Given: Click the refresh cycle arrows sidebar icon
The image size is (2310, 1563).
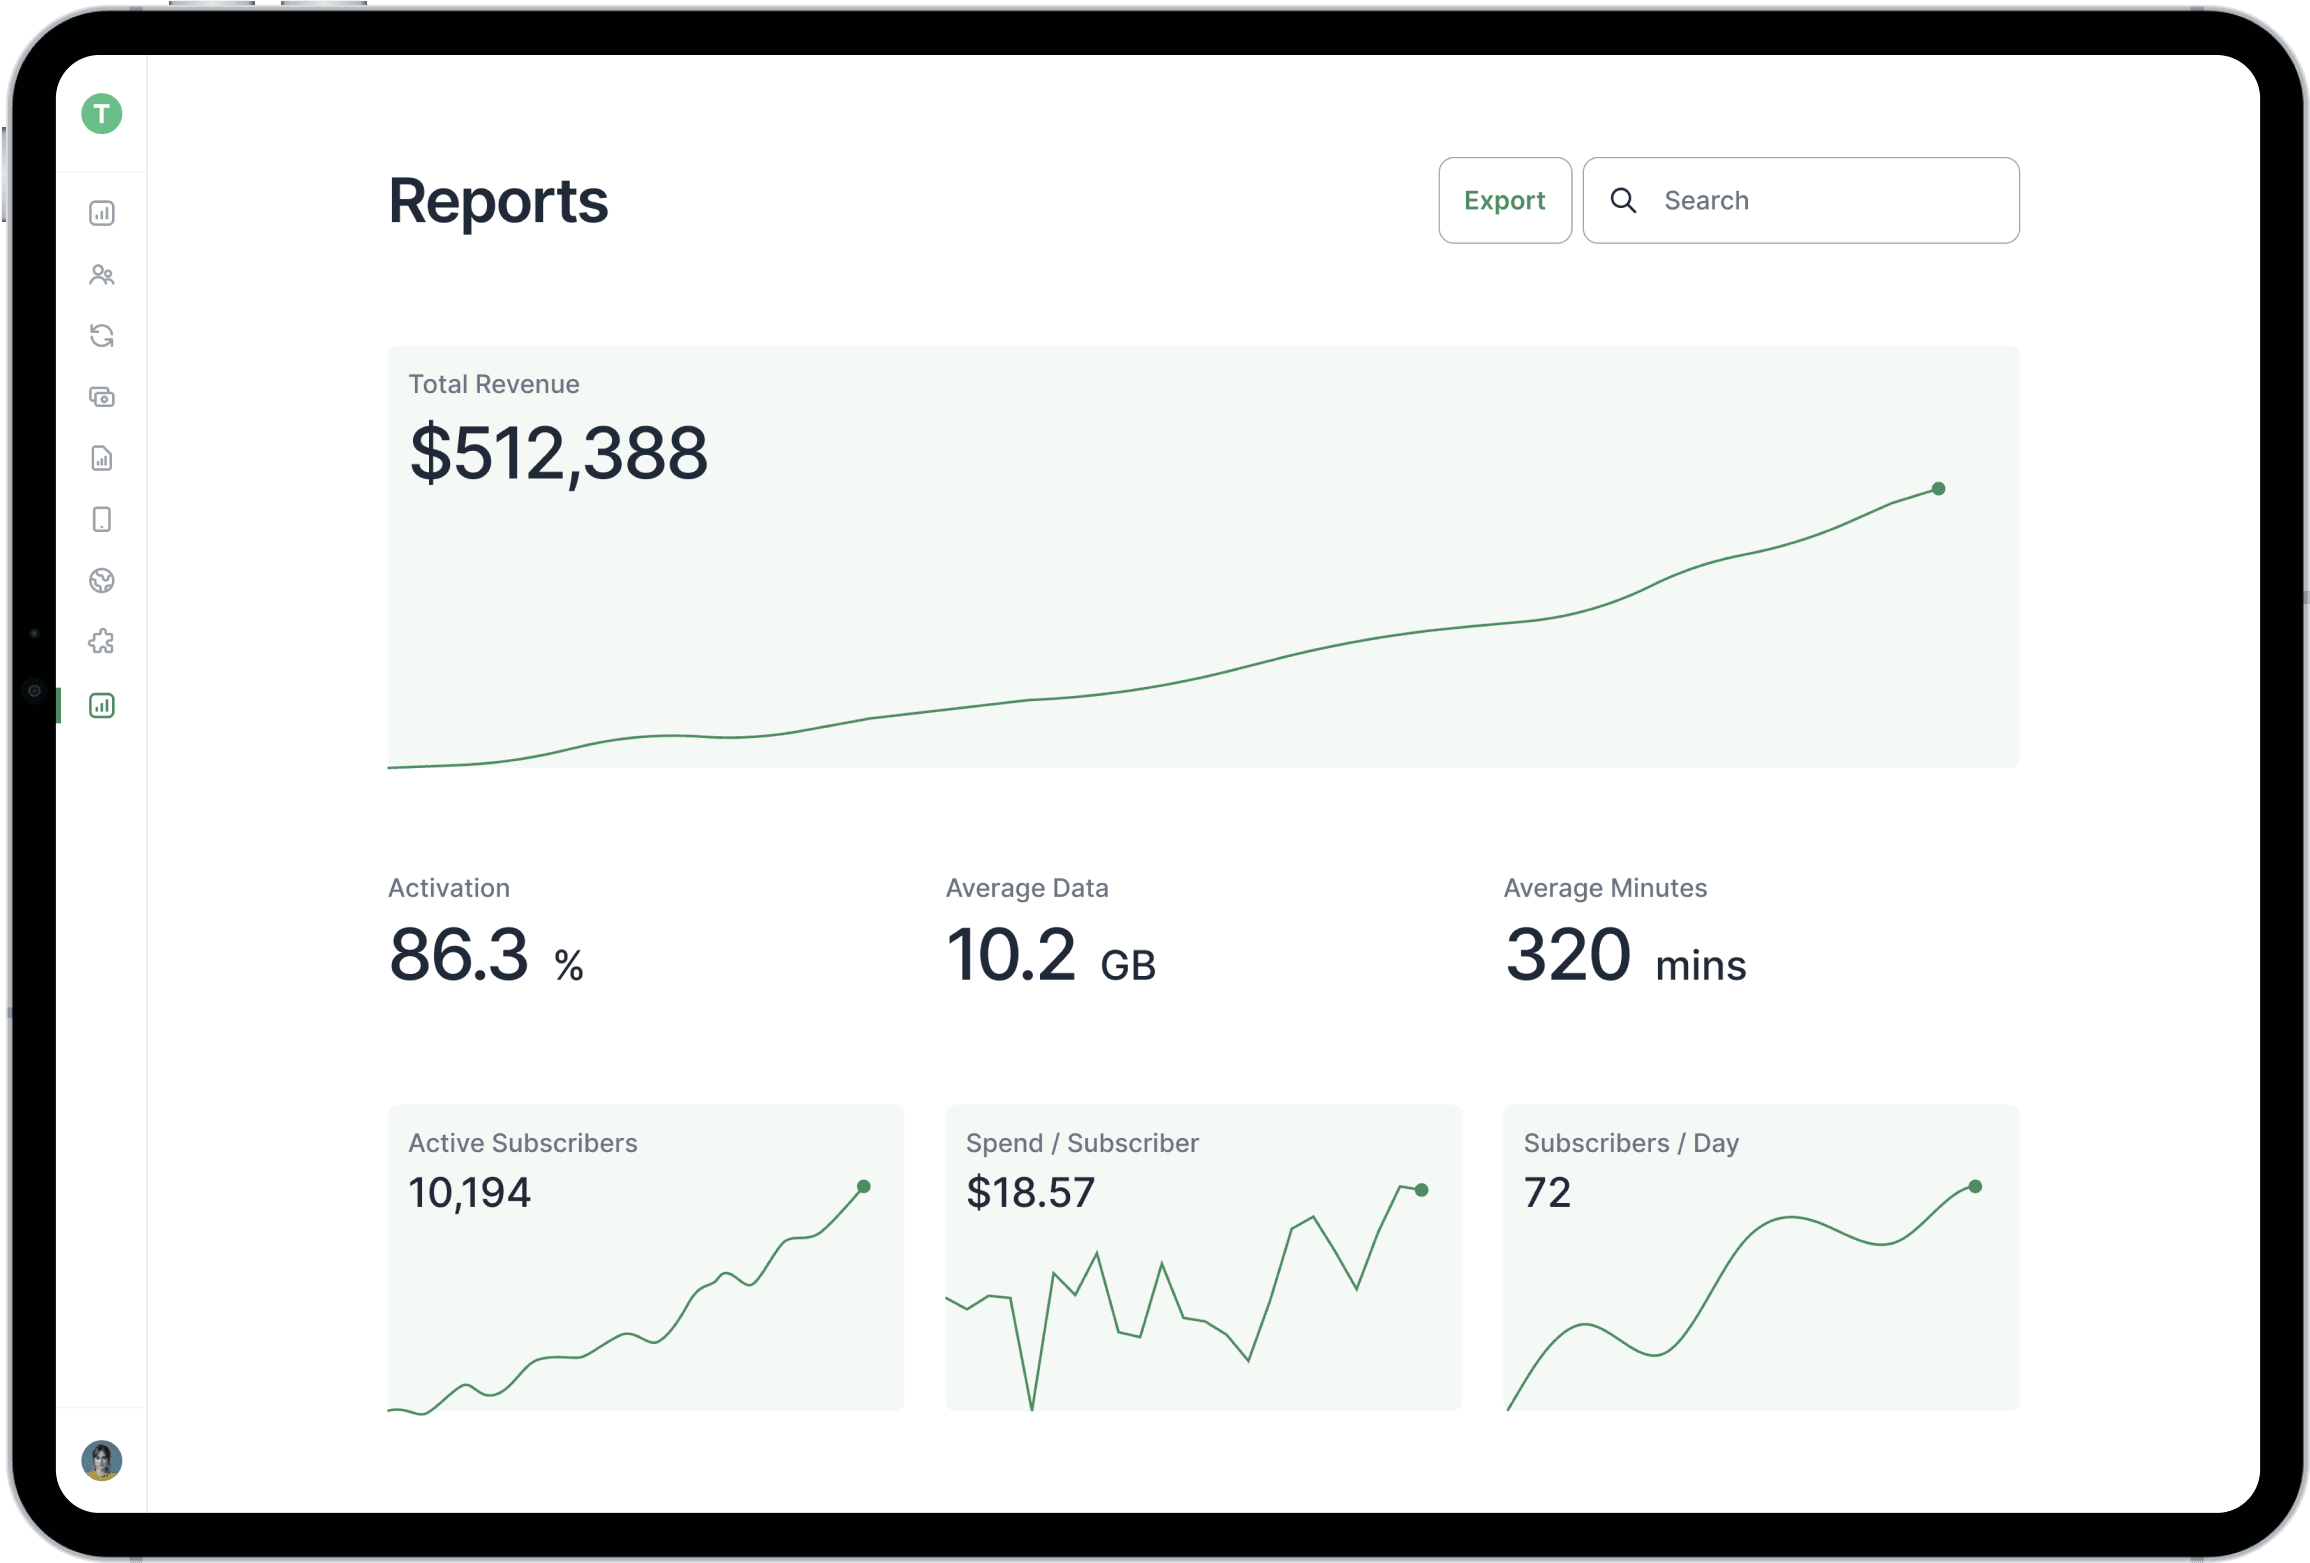Looking at the screenshot, I should (102, 336).
